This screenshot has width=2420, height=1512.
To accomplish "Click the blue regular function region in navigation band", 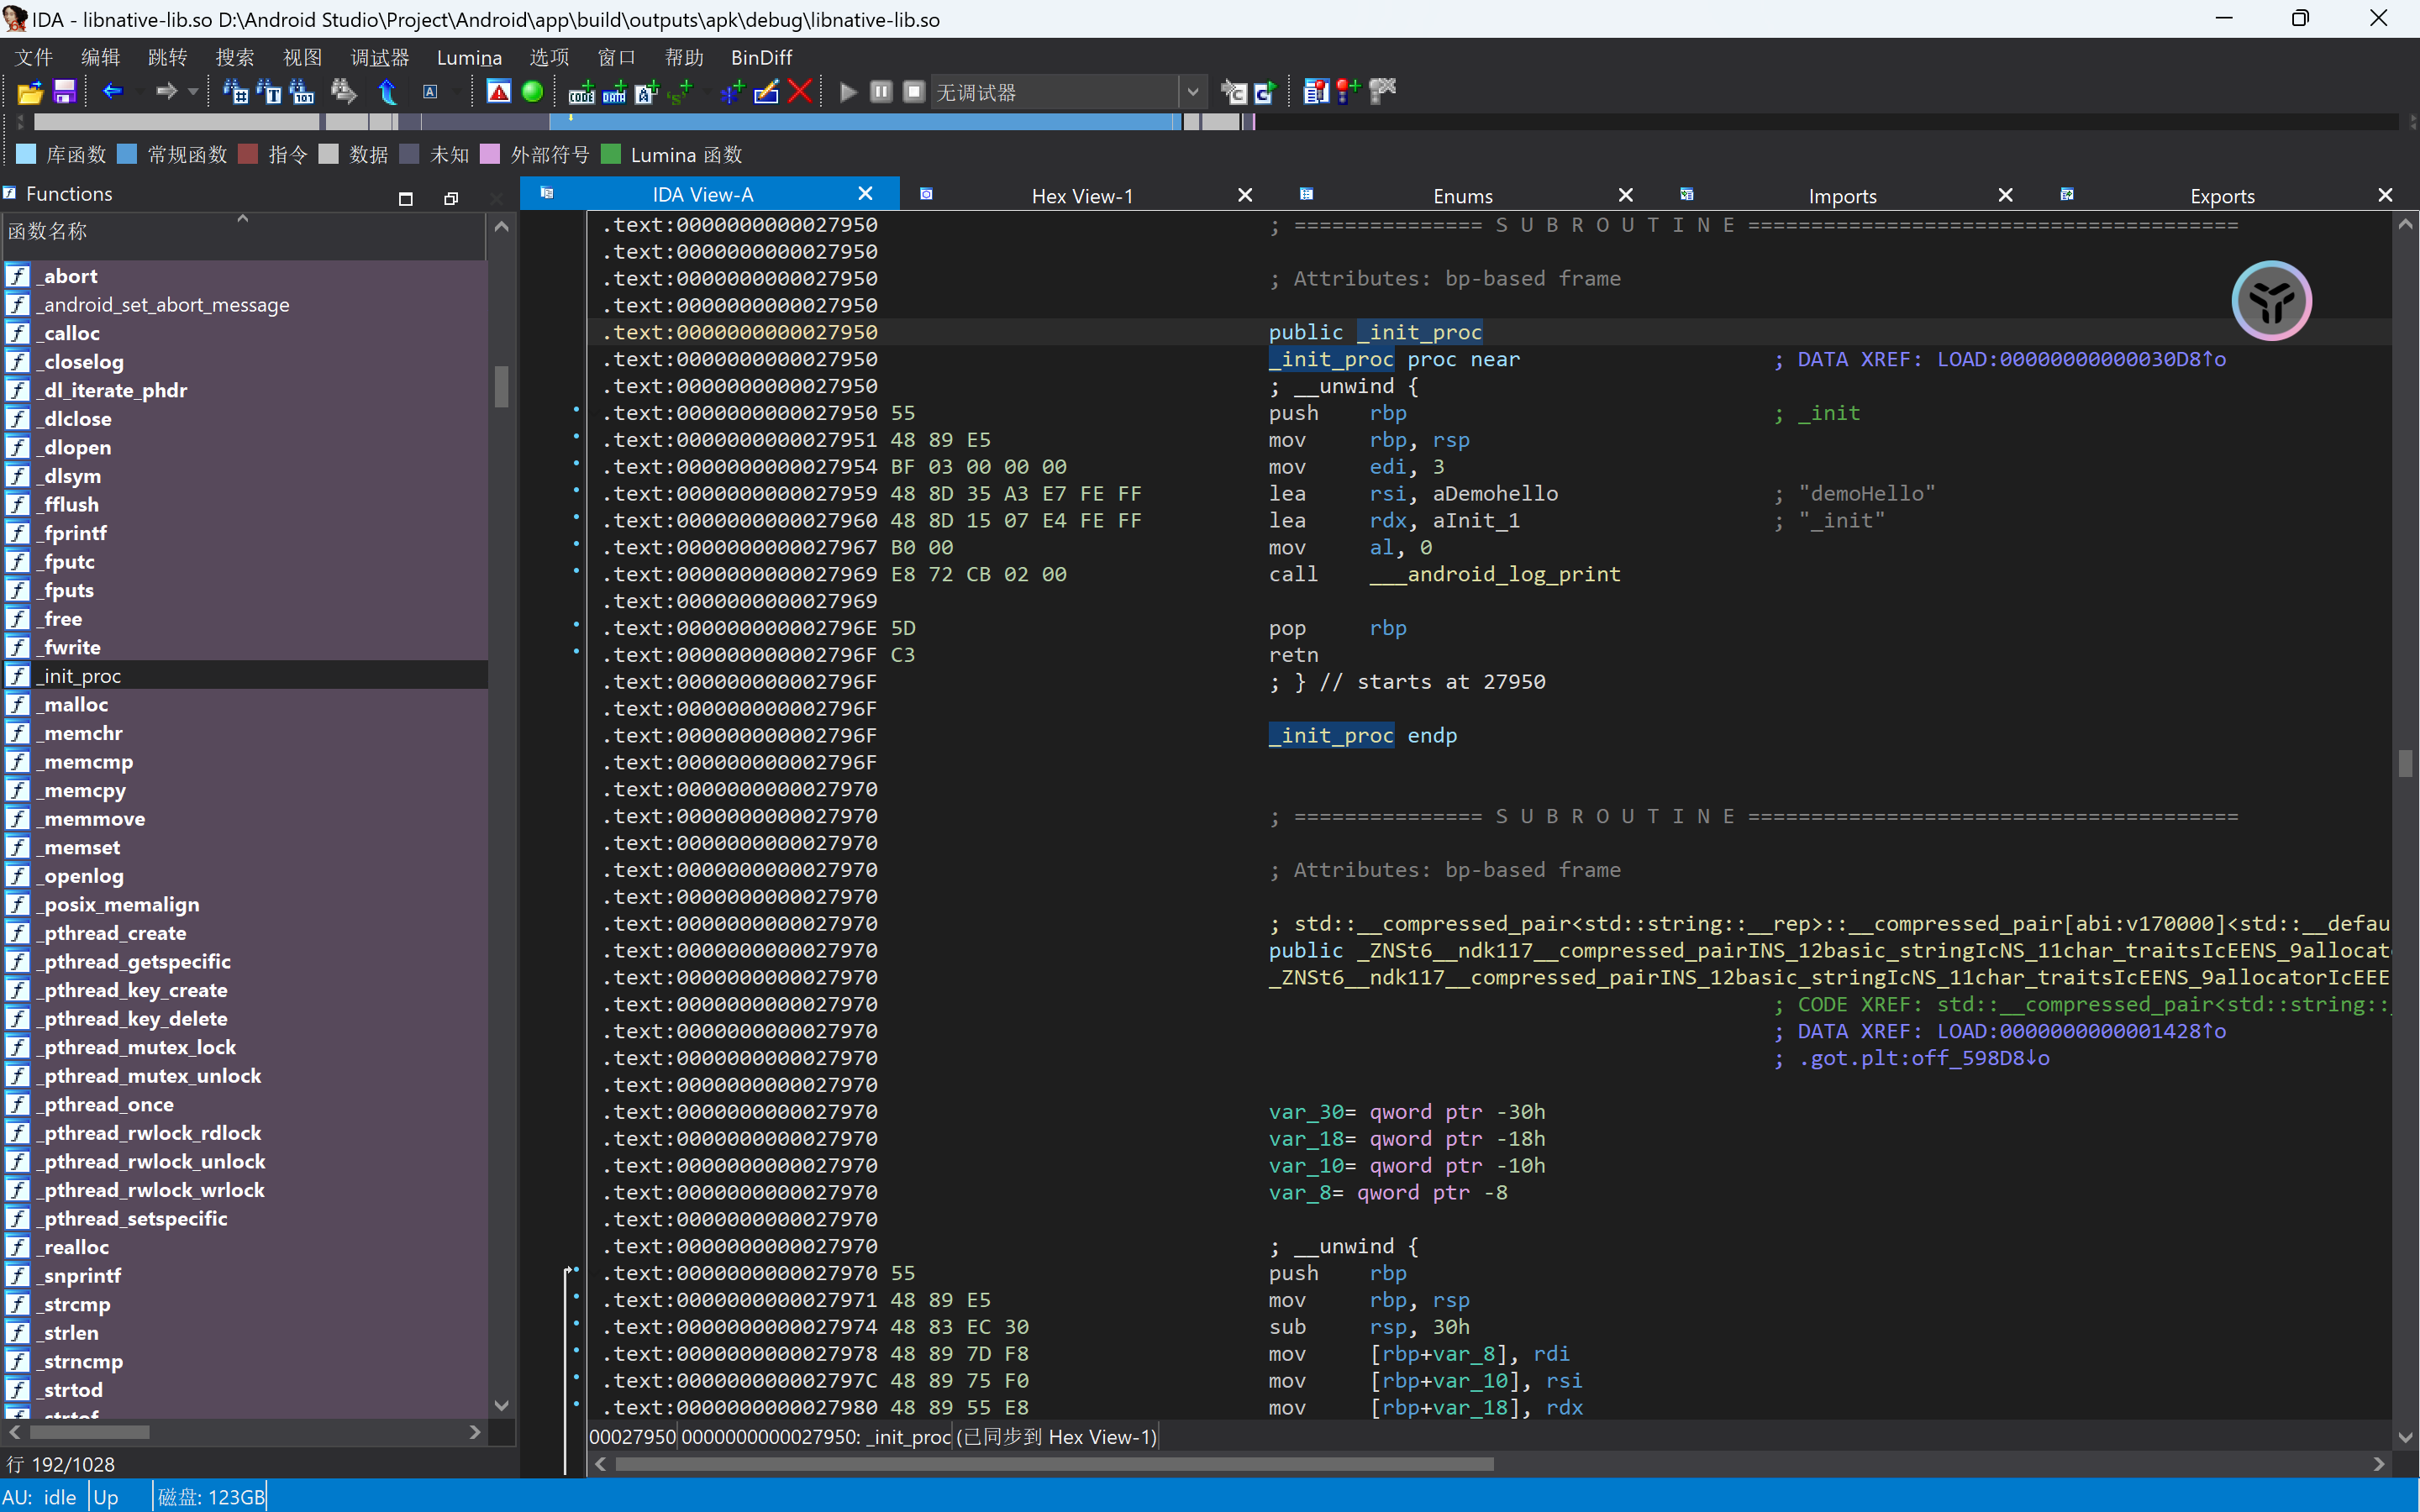I will tap(860, 122).
